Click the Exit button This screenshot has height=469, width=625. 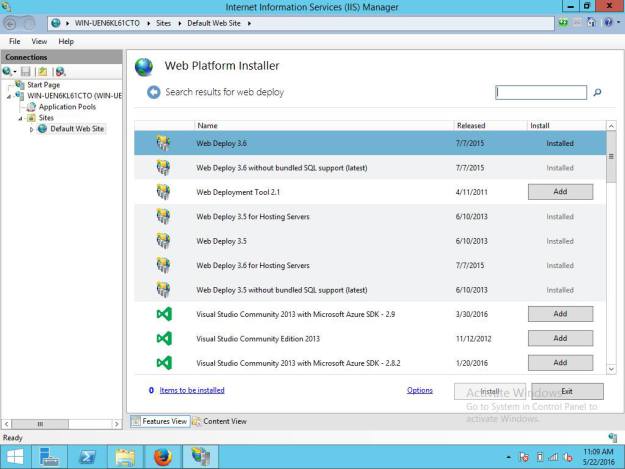567,391
